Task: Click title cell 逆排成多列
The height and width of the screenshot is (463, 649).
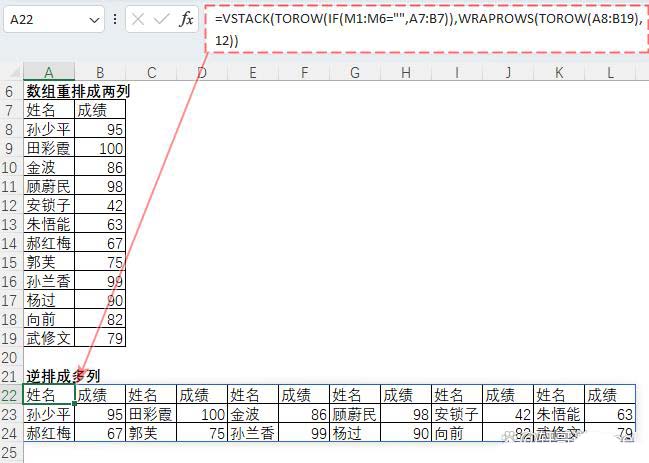Action: (63, 376)
